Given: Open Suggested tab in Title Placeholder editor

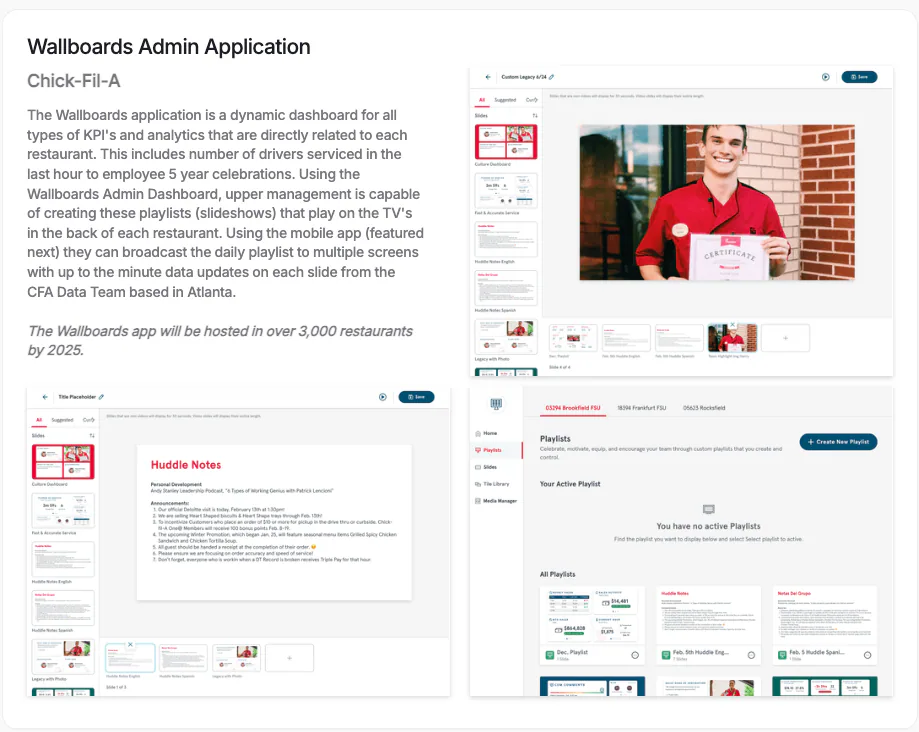Looking at the screenshot, I should coord(62,420).
